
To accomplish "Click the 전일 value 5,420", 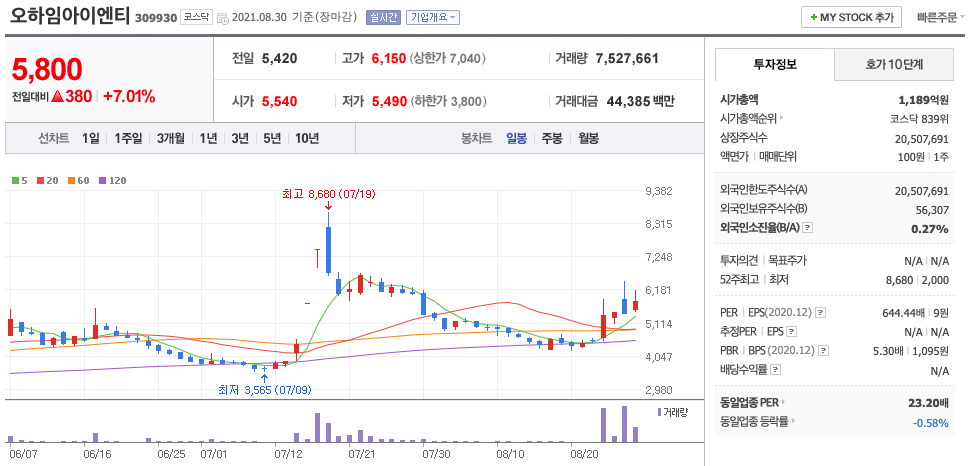I will point(279,59).
